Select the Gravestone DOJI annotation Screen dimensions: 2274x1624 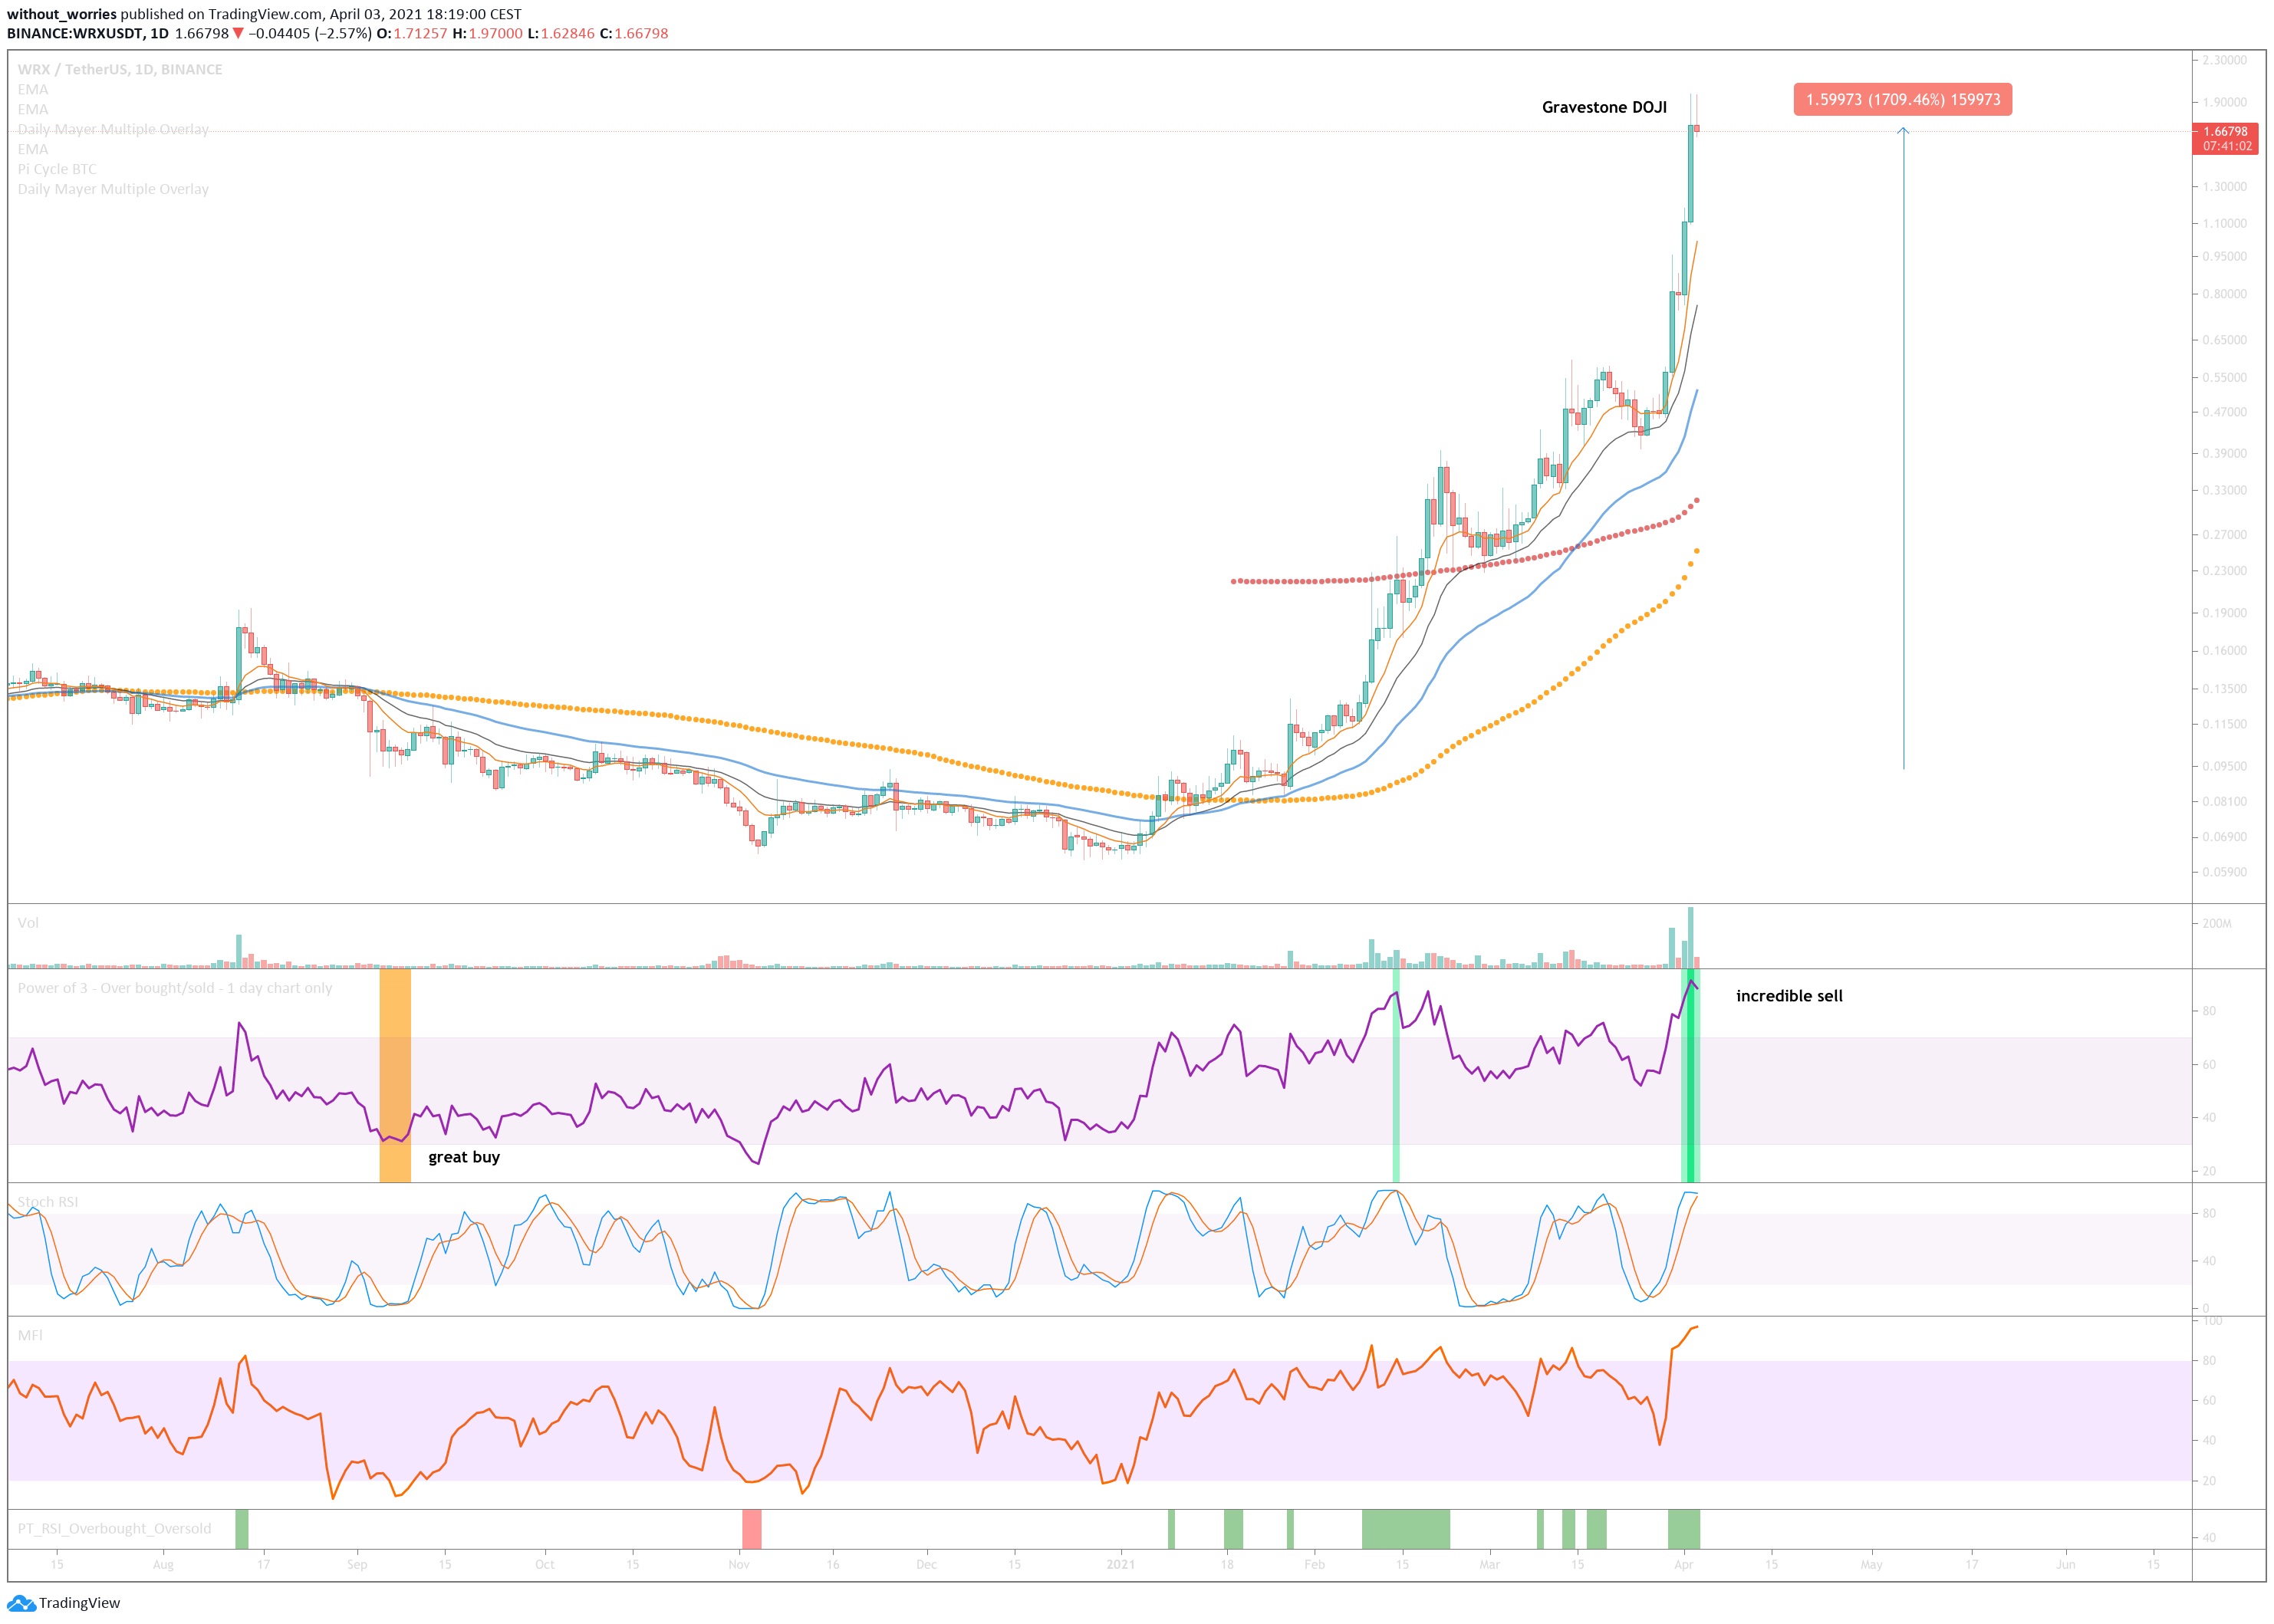click(x=1604, y=107)
